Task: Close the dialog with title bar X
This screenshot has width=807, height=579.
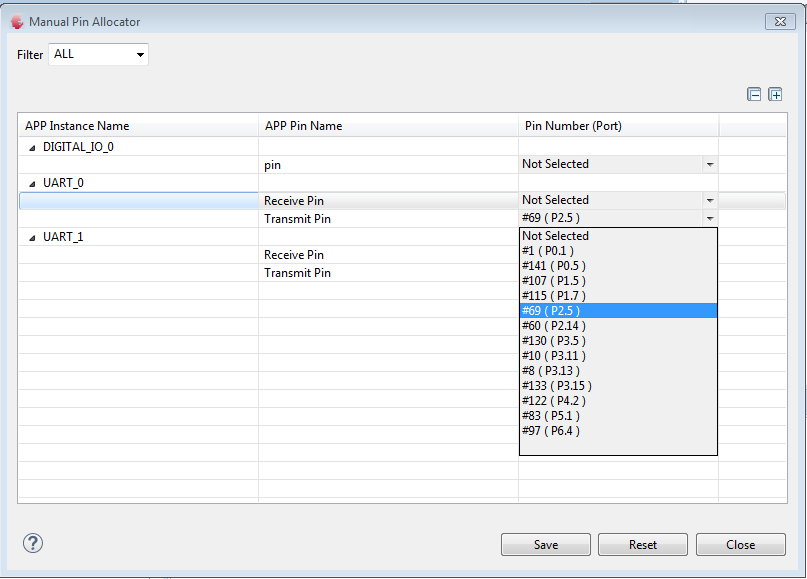Action: [x=780, y=22]
